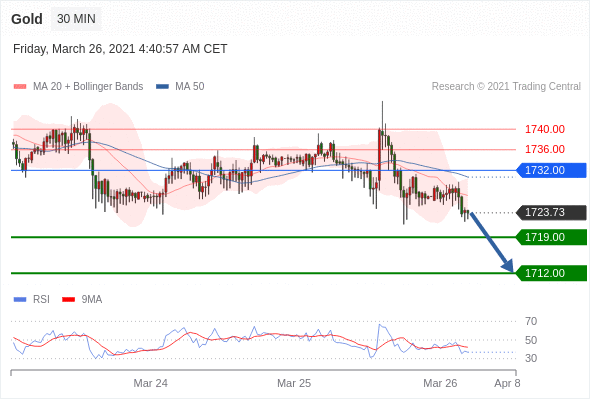Select the Gold chart title
590x400 pixels.
27,19
